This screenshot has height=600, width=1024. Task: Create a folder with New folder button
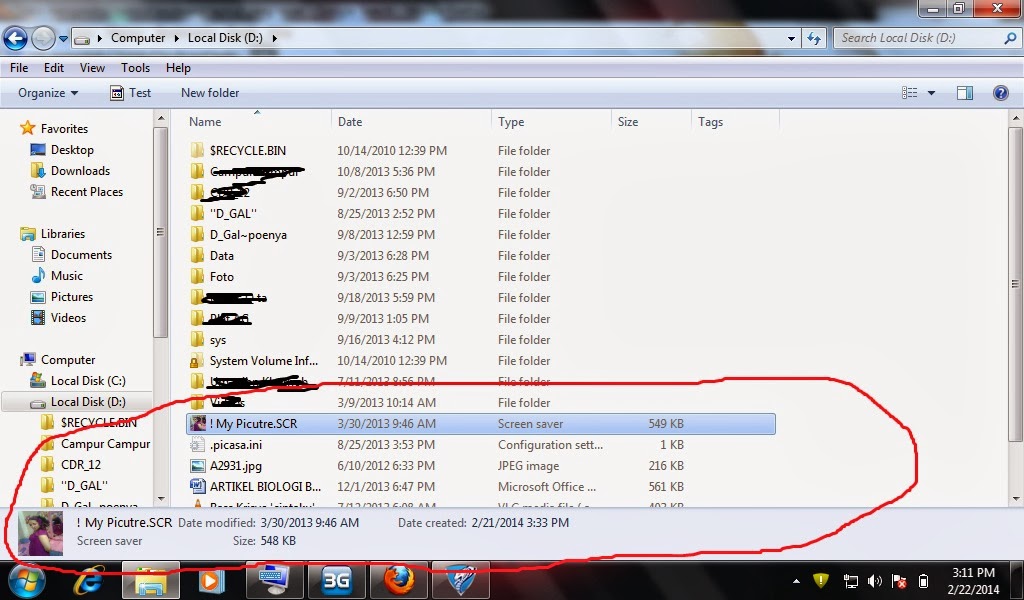click(x=208, y=92)
